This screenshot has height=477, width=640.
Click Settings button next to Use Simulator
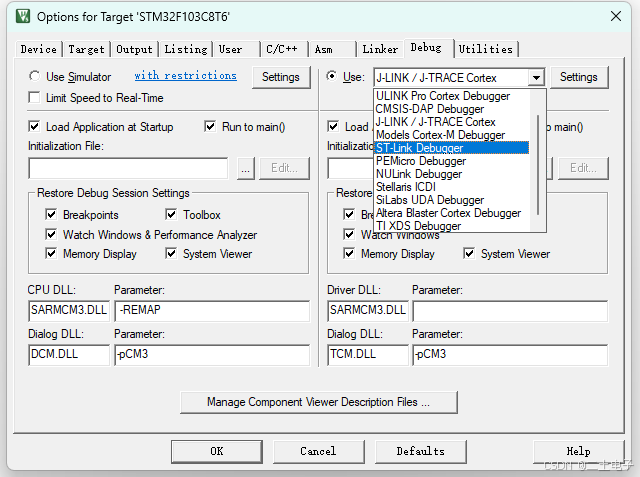pyautogui.click(x=281, y=77)
